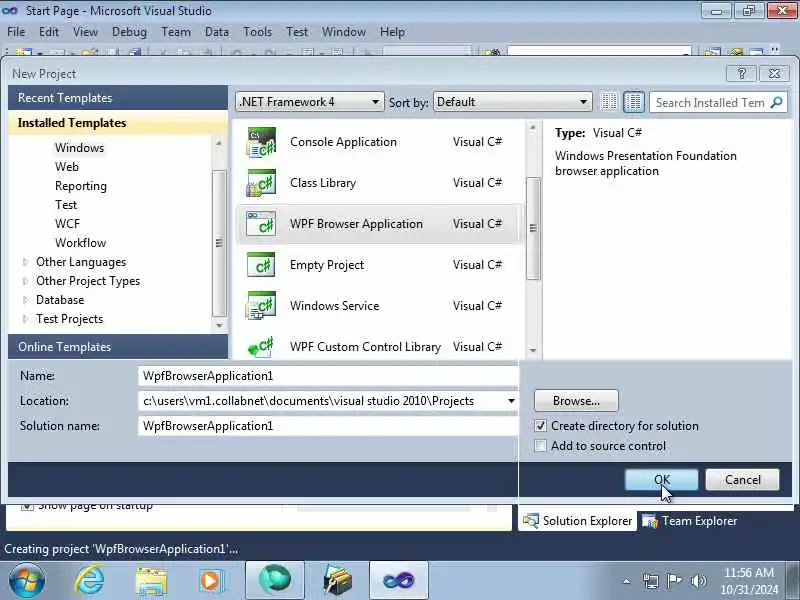Switch to the Team Explorer tab

click(690, 521)
